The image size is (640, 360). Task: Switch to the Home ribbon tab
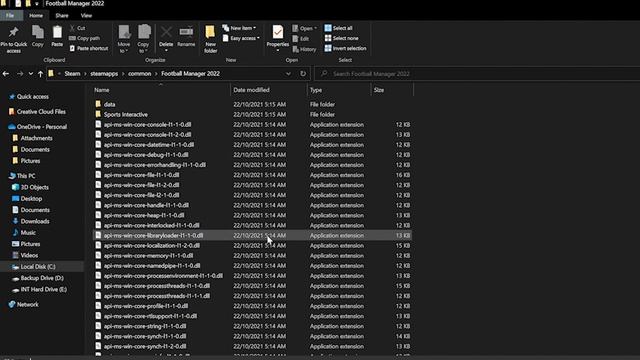(36, 16)
